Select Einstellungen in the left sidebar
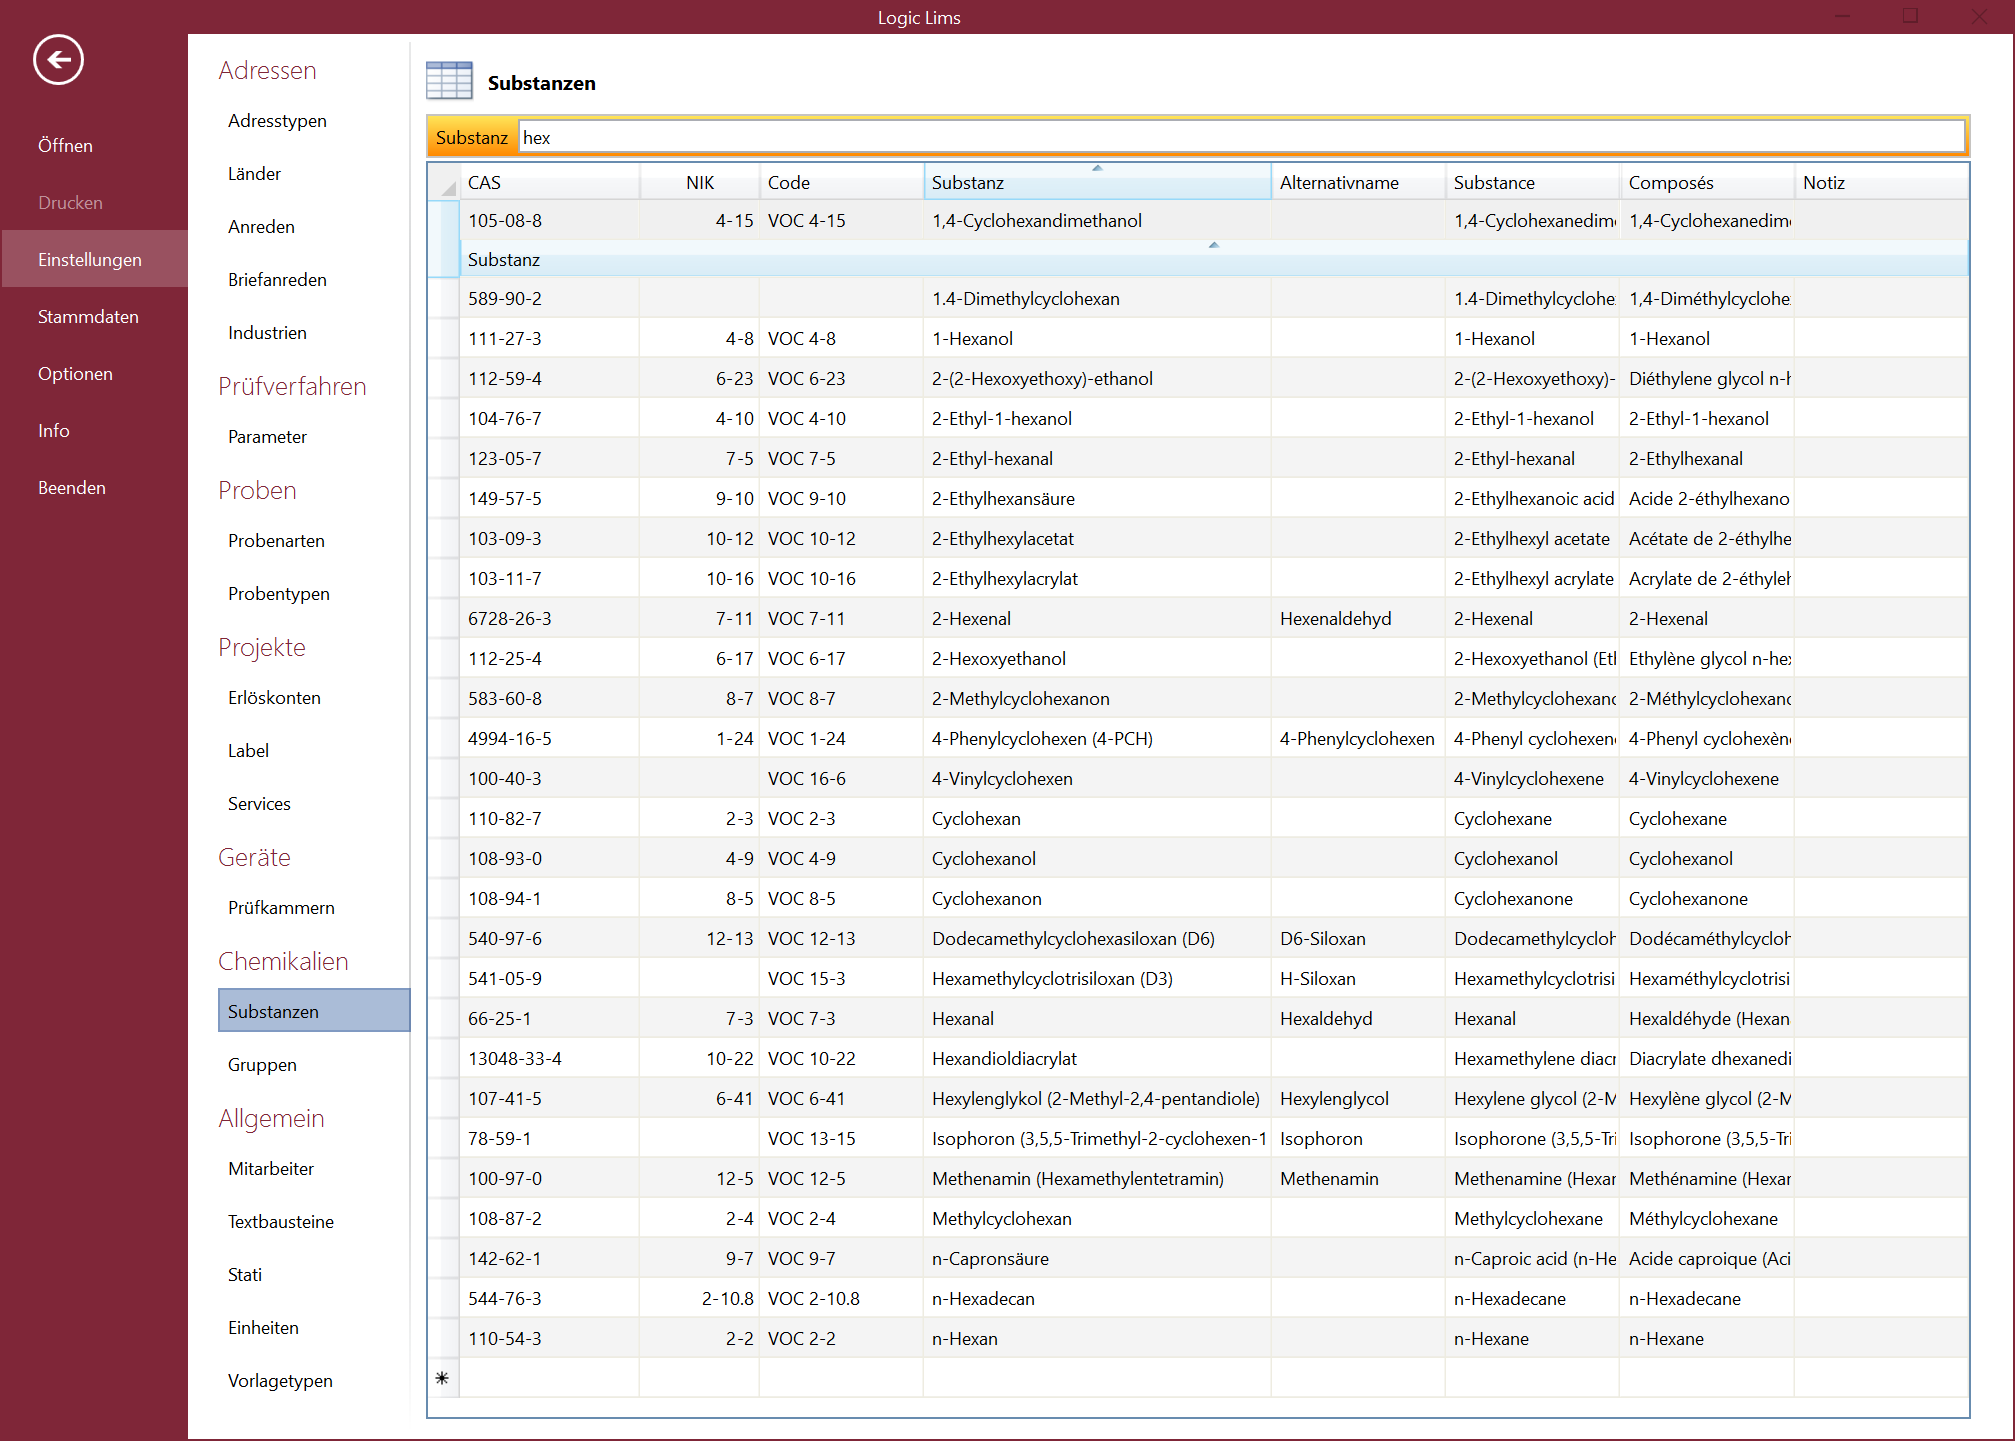Screen dimensions: 2015x1441 [x=94, y=260]
